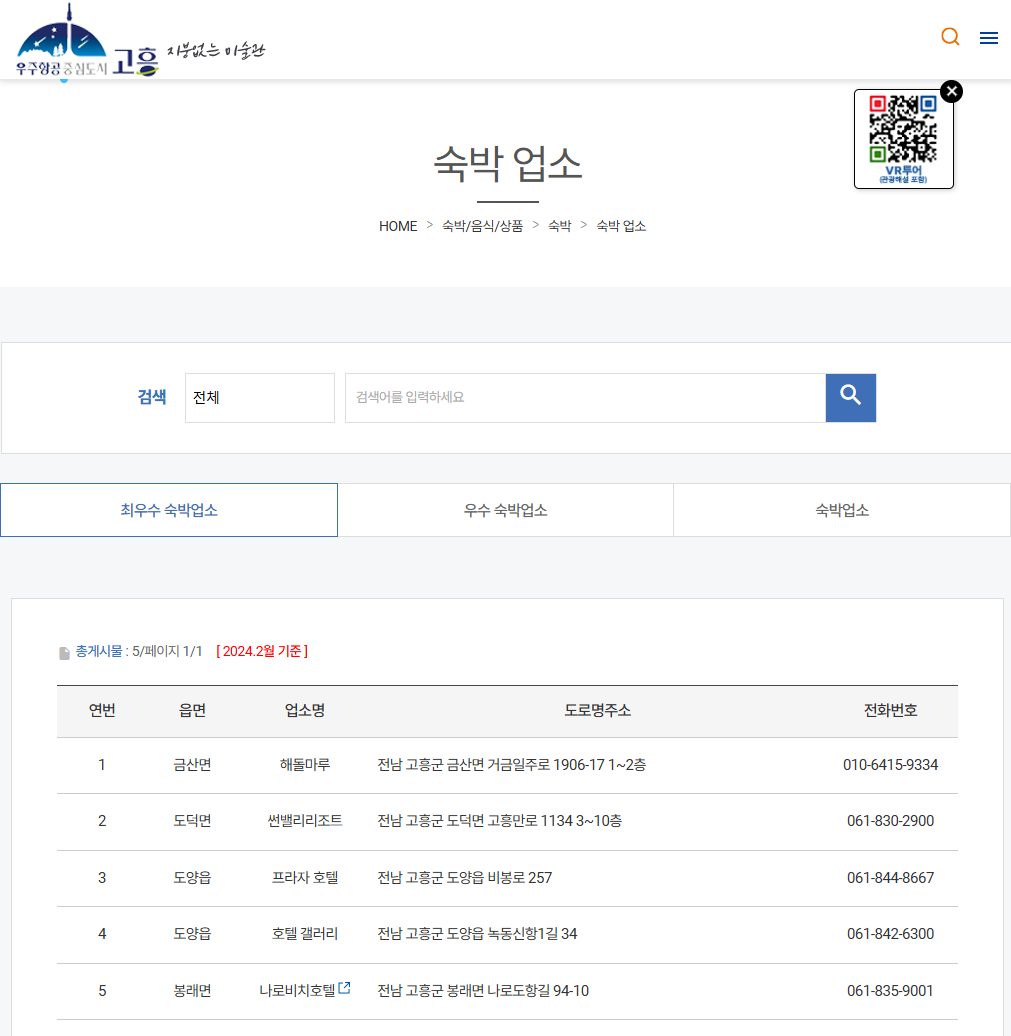Image resolution: width=1011 pixels, height=1036 pixels.
Task: Select the 최우수 숙박업소 tab
Action: pos(169,510)
